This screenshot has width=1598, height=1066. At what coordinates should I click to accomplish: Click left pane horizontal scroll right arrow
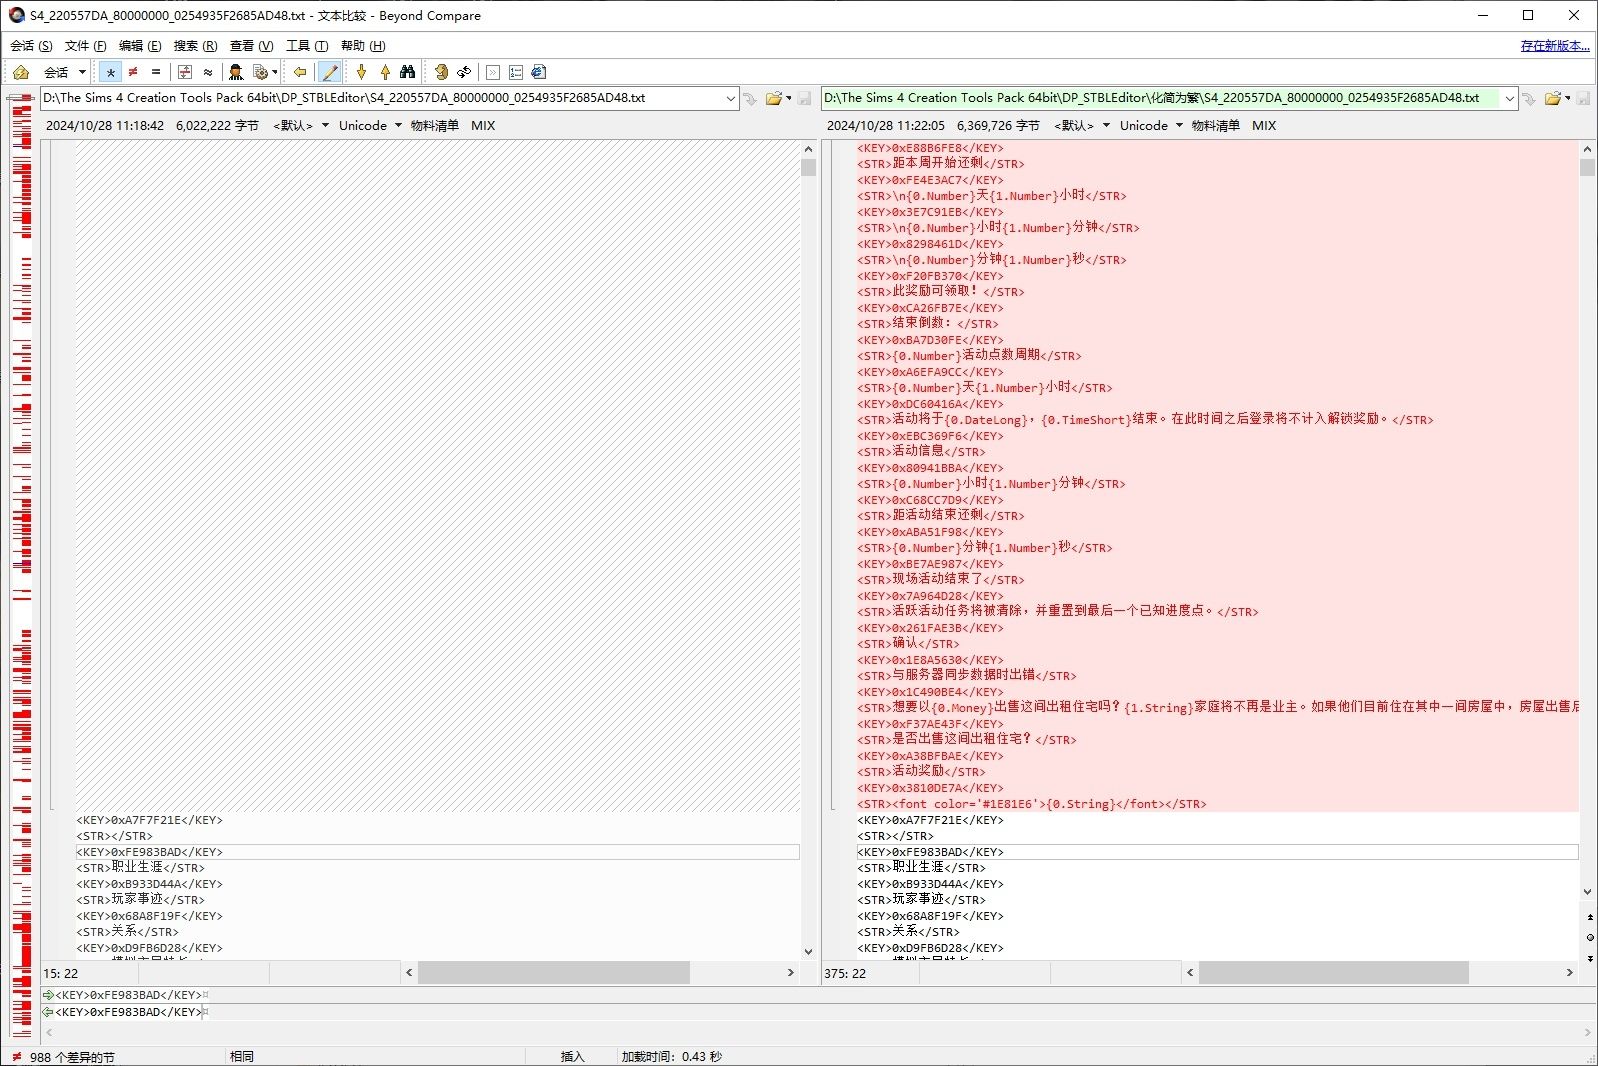[790, 973]
